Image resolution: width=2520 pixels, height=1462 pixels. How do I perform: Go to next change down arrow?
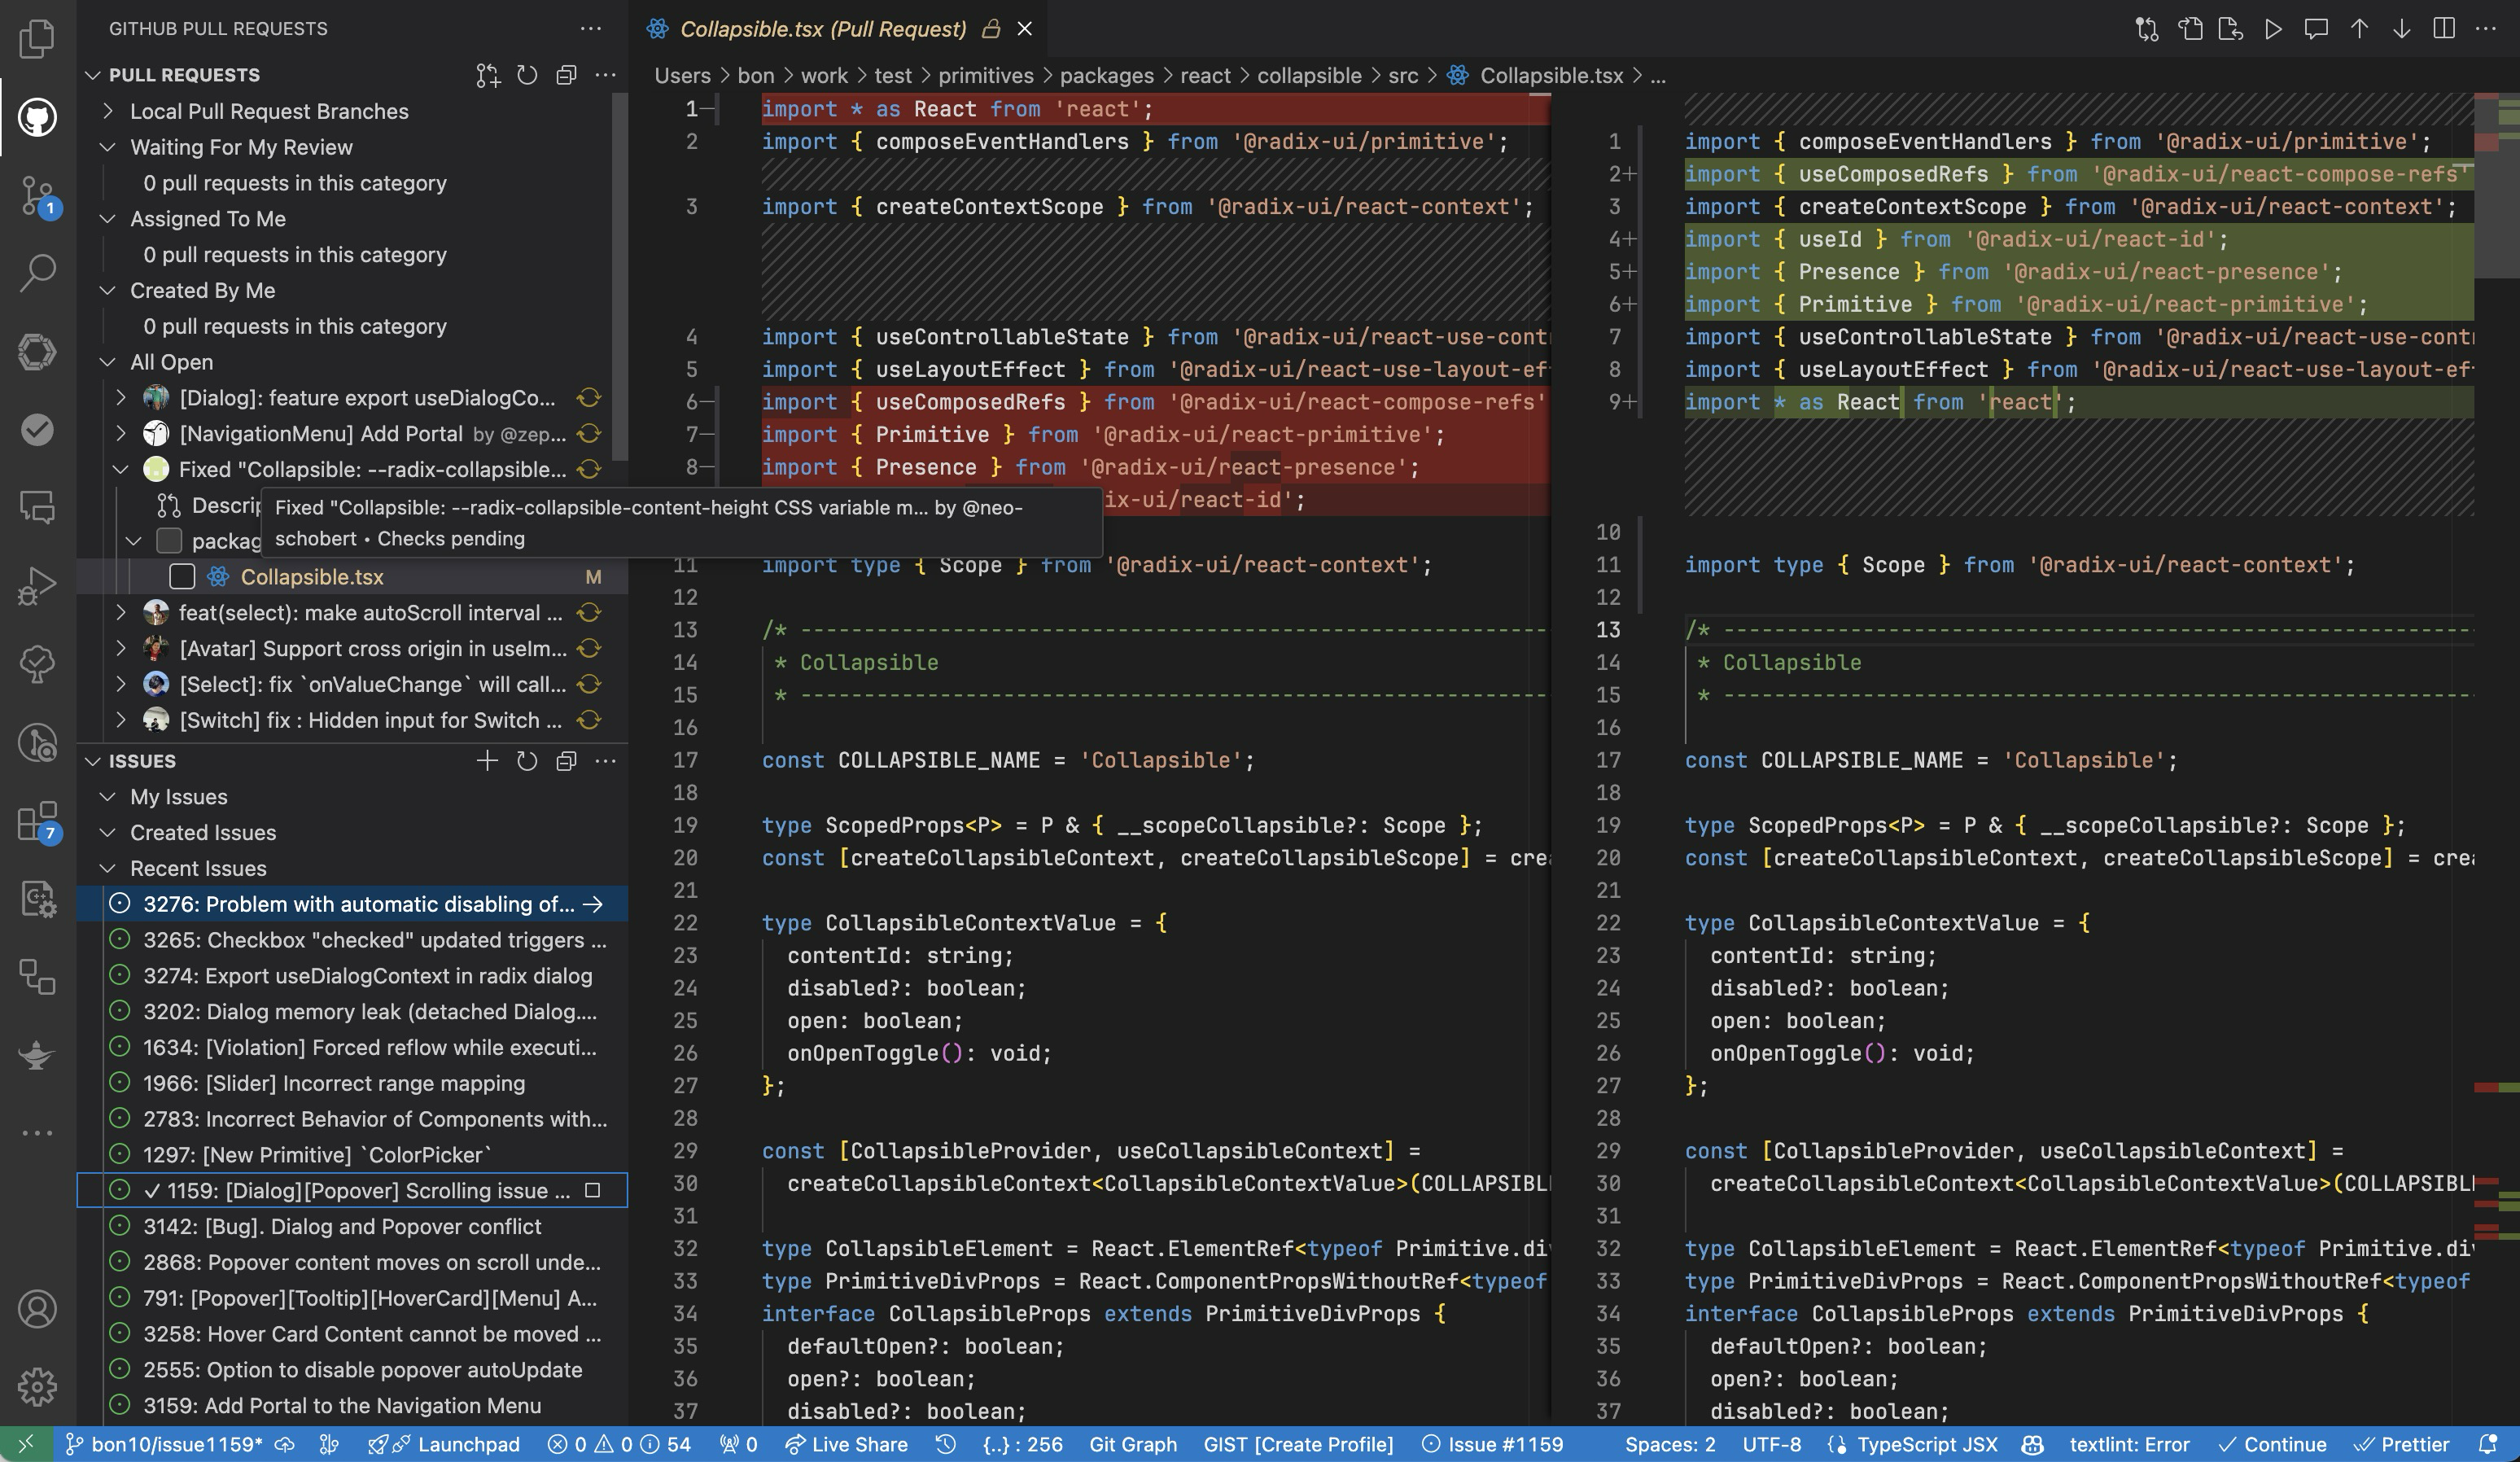click(2401, 29)
